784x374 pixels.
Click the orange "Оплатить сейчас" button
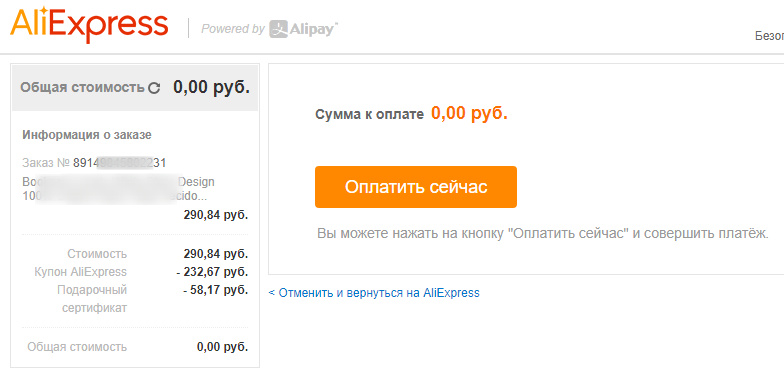416,187
